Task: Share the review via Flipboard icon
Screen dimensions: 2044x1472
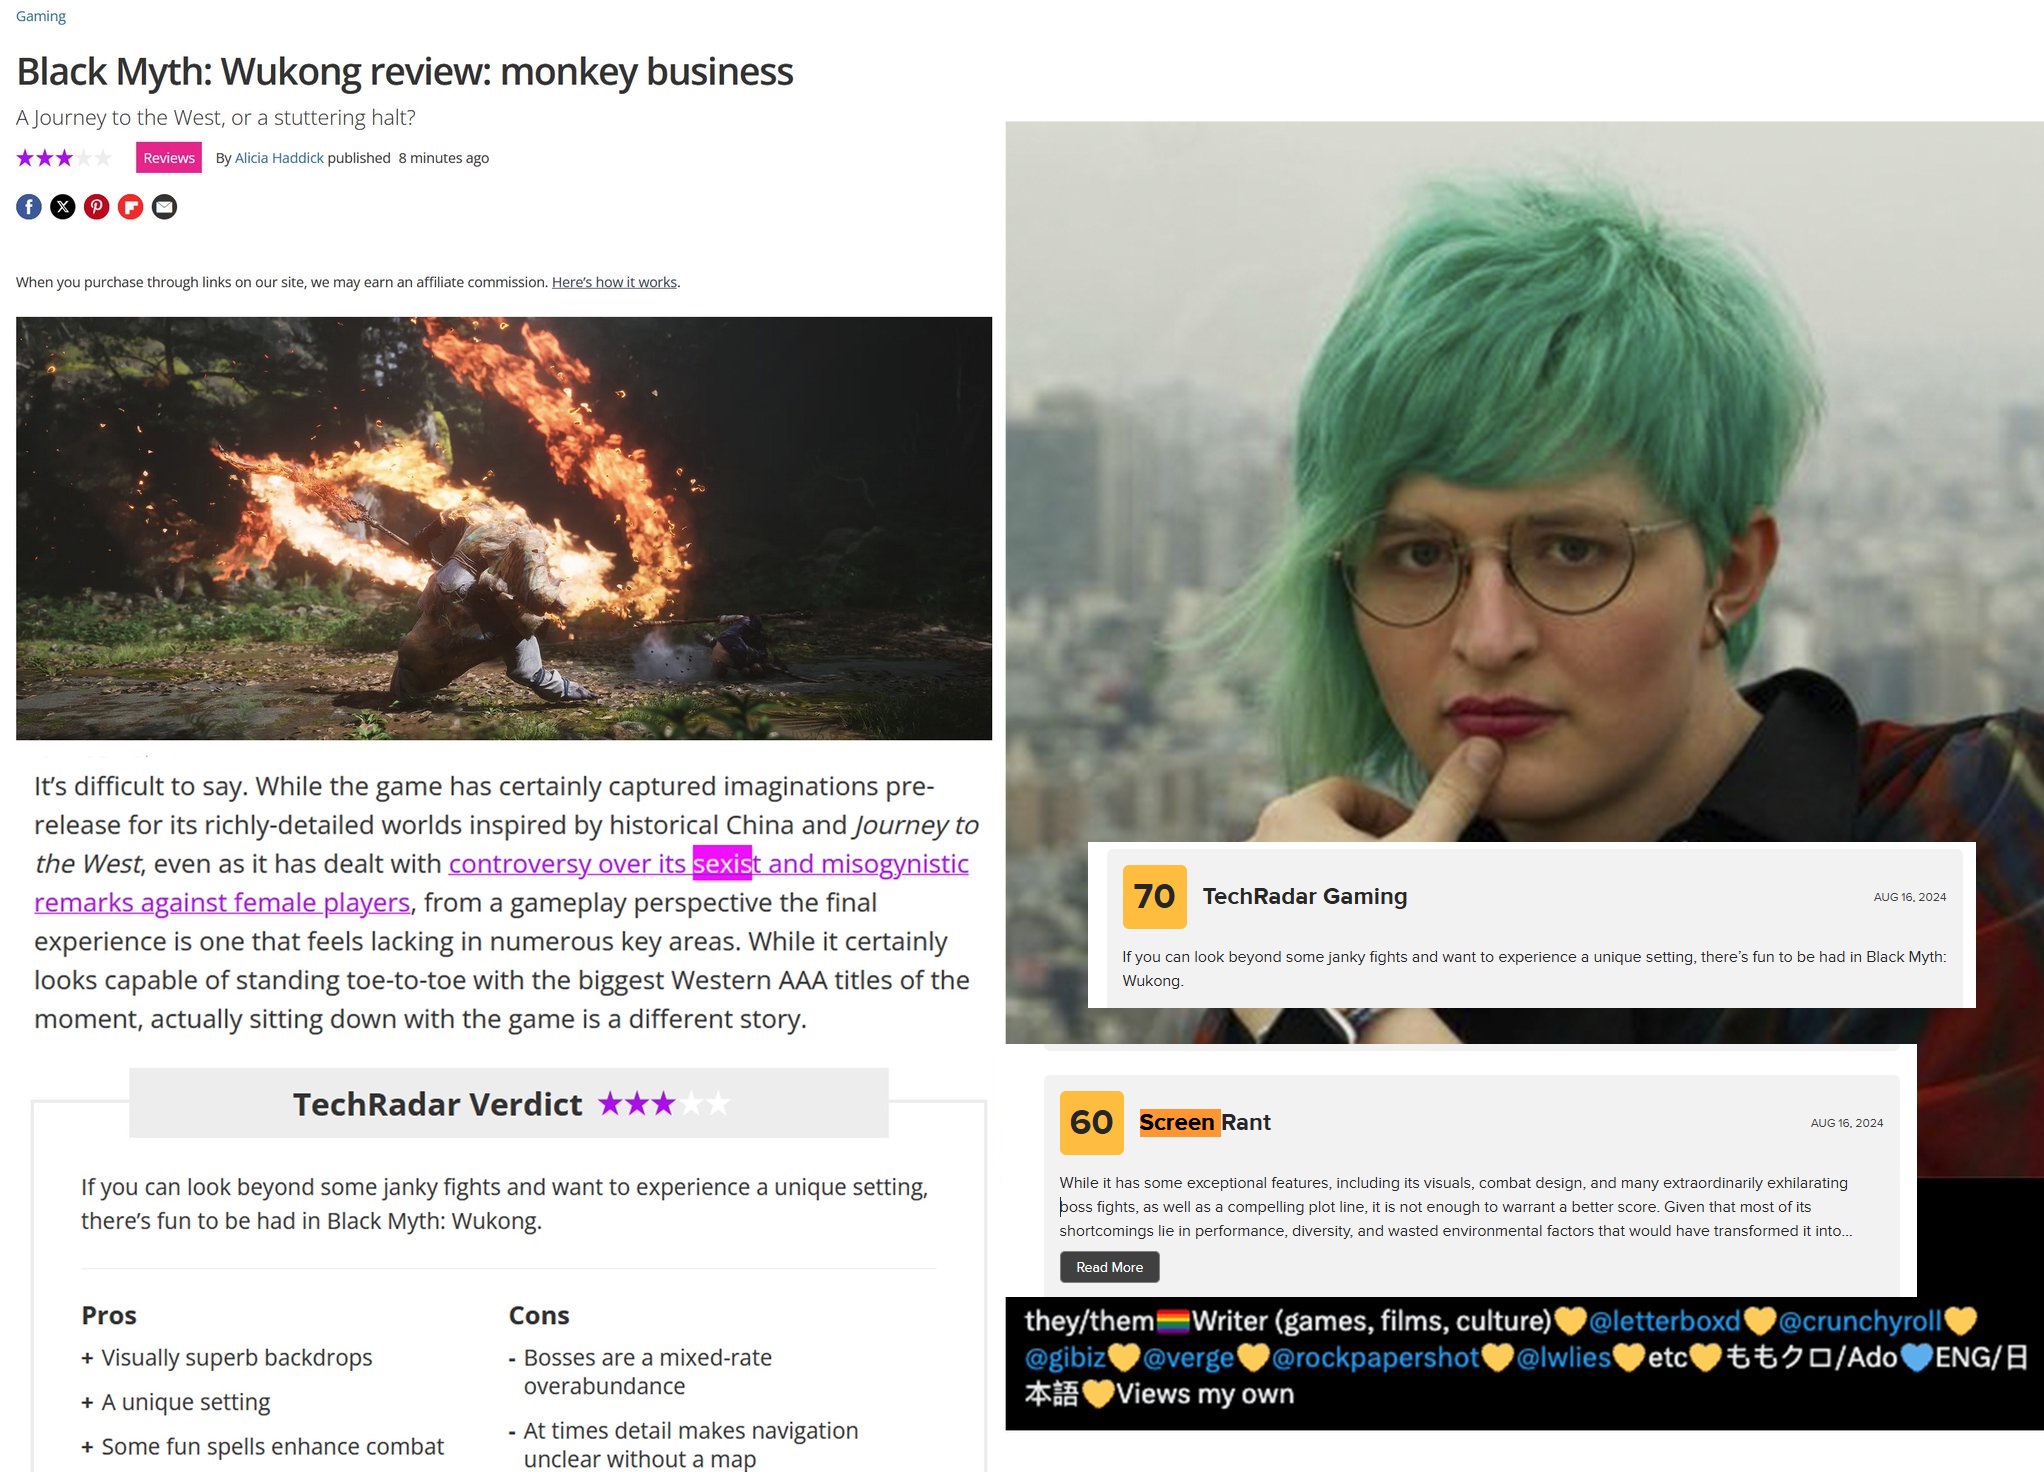Action: 131,207
